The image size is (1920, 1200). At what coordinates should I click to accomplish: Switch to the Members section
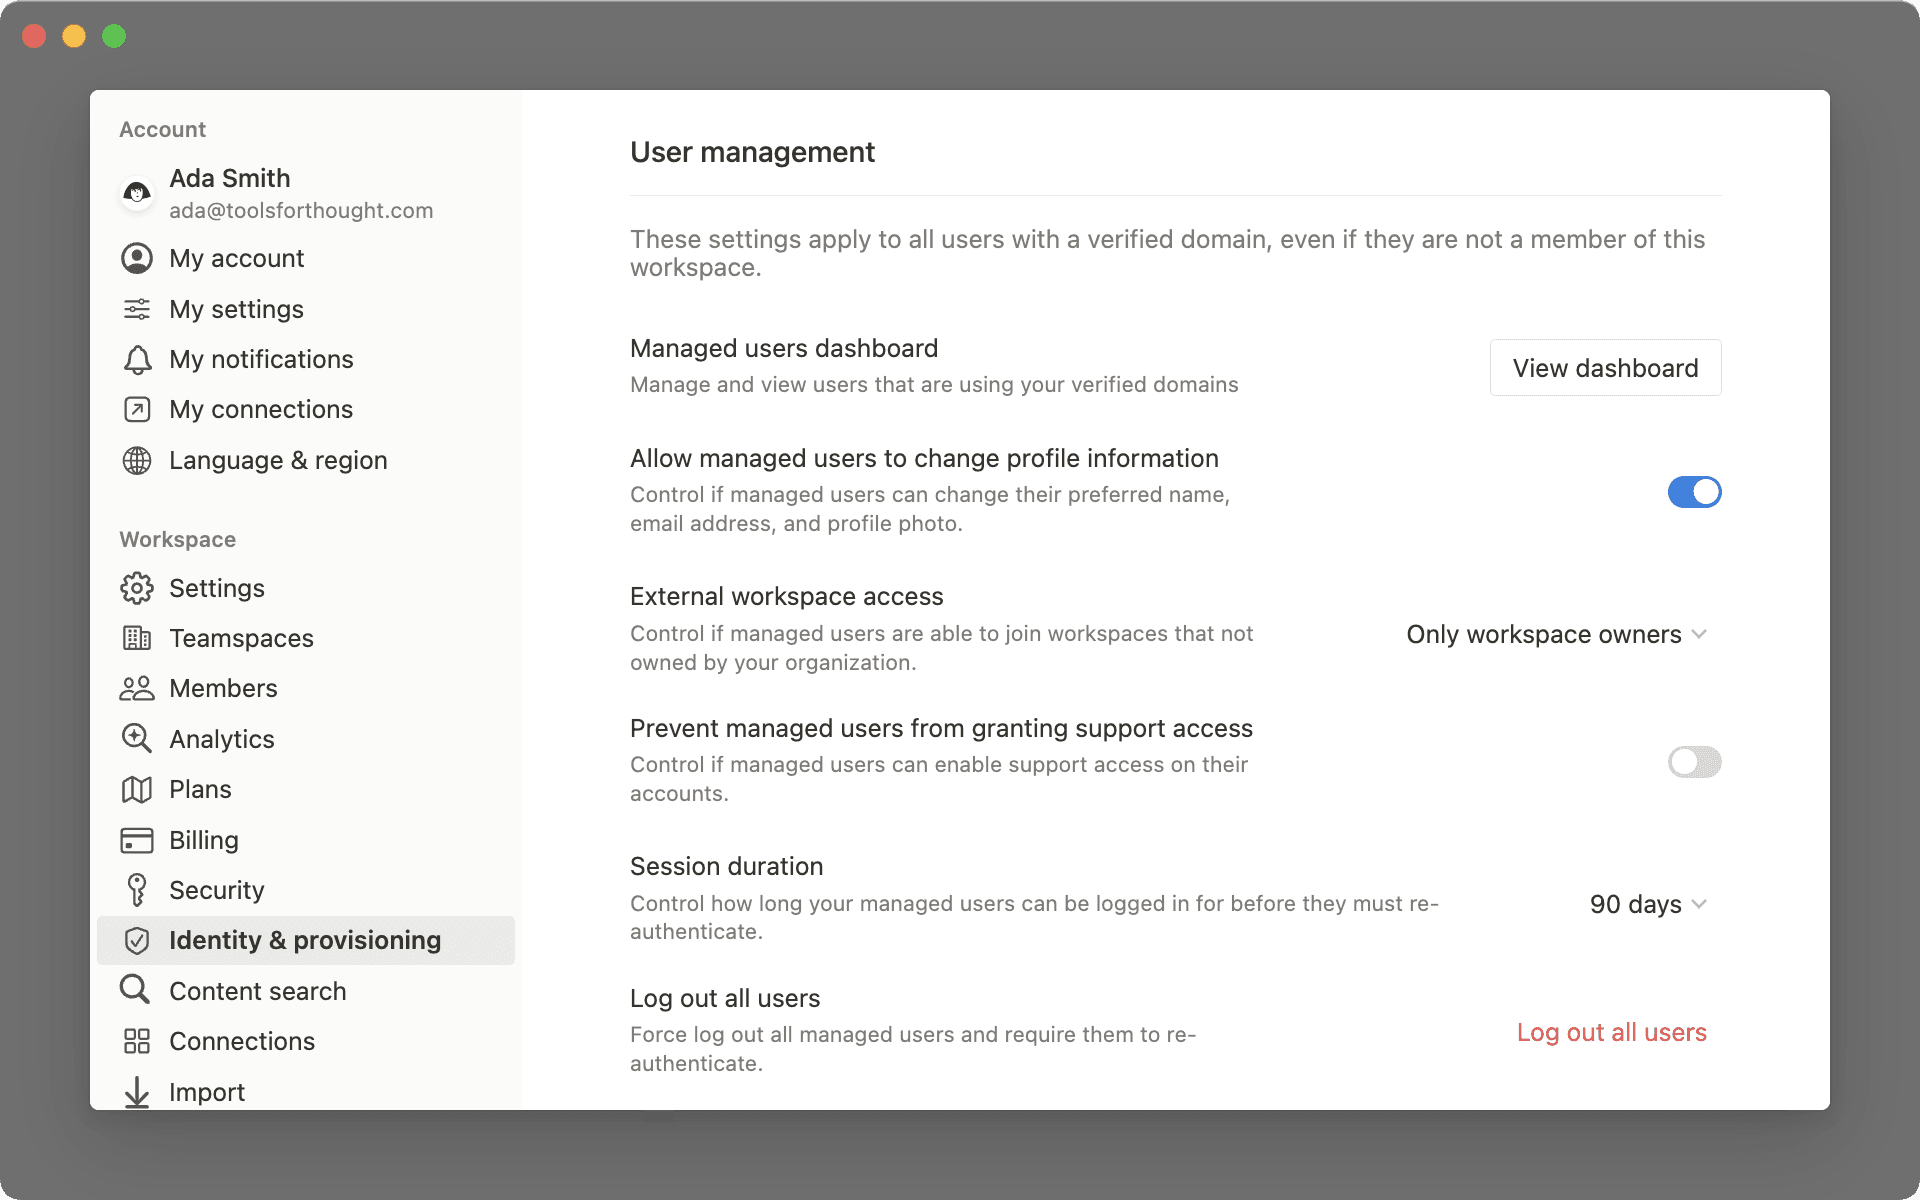(x=223, y=688)
